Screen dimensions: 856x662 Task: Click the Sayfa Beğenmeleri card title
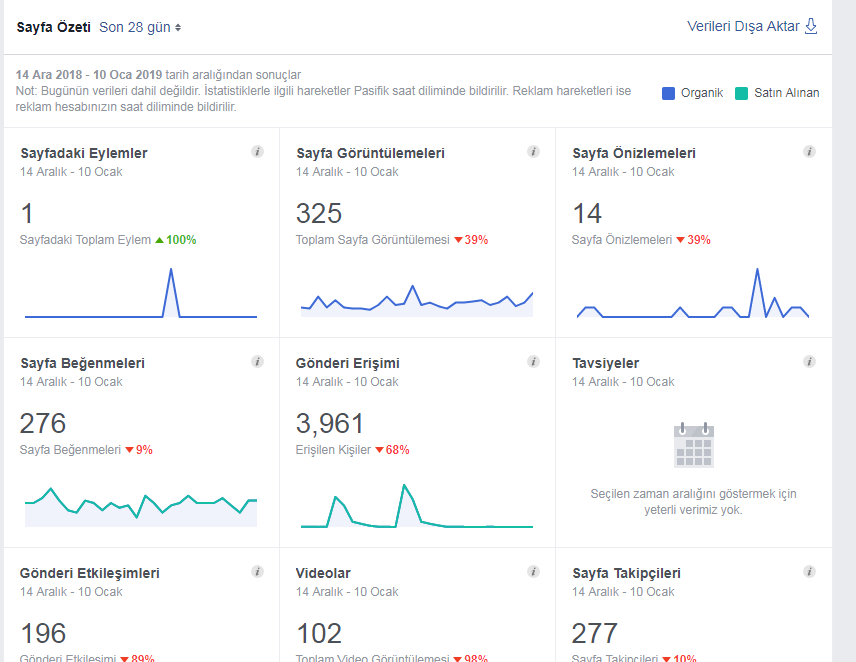click(82, 363)
